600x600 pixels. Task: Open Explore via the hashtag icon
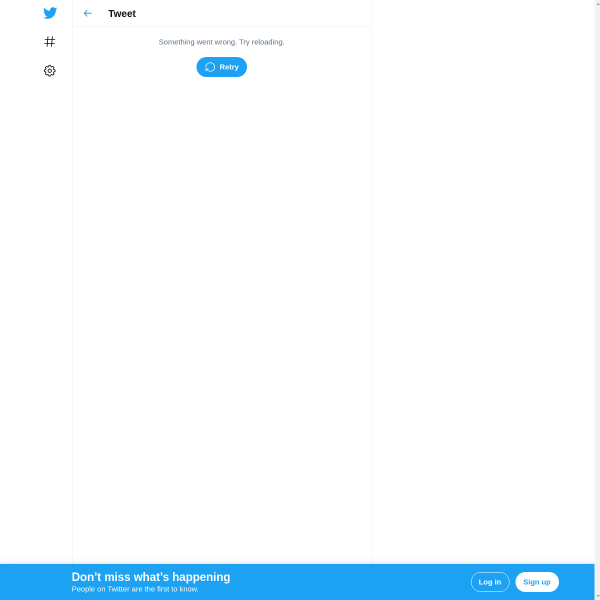pos(50,41)
